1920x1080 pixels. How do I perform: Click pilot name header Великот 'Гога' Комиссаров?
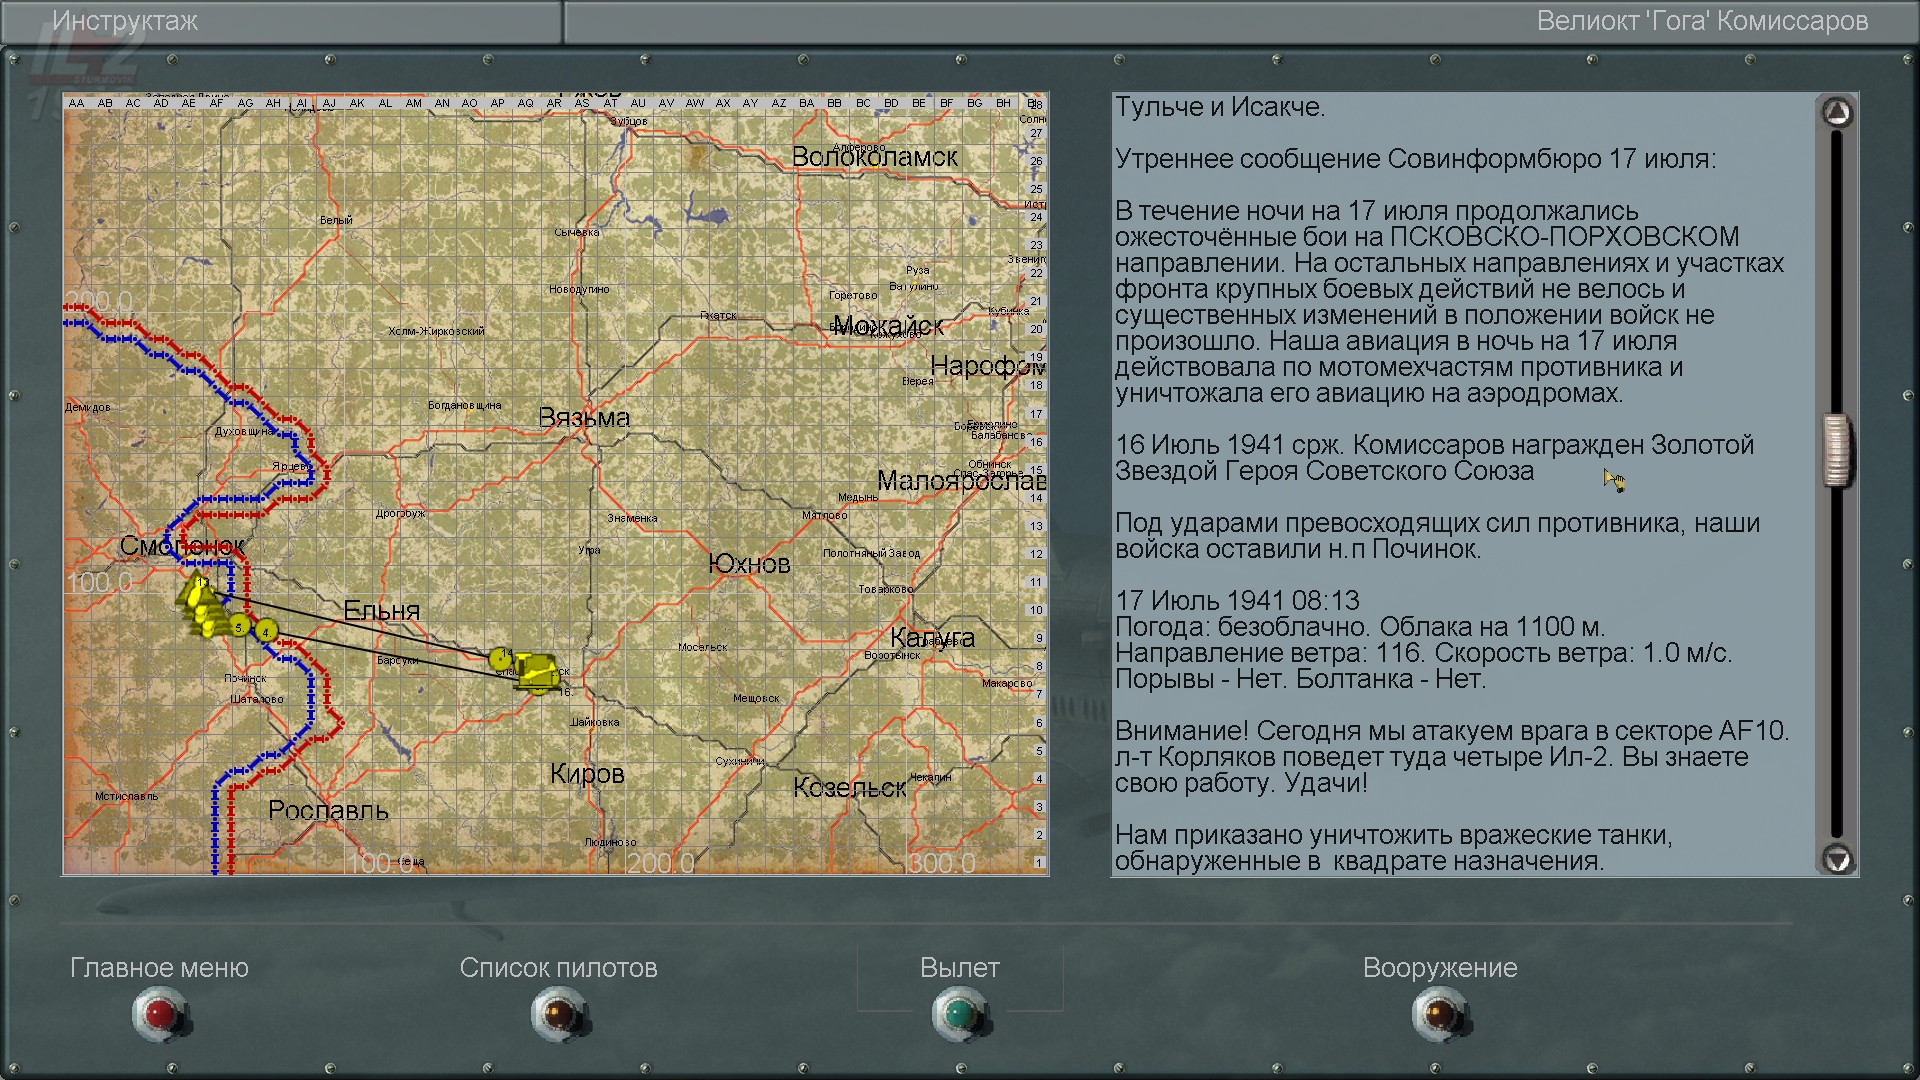pos(1701,21)
